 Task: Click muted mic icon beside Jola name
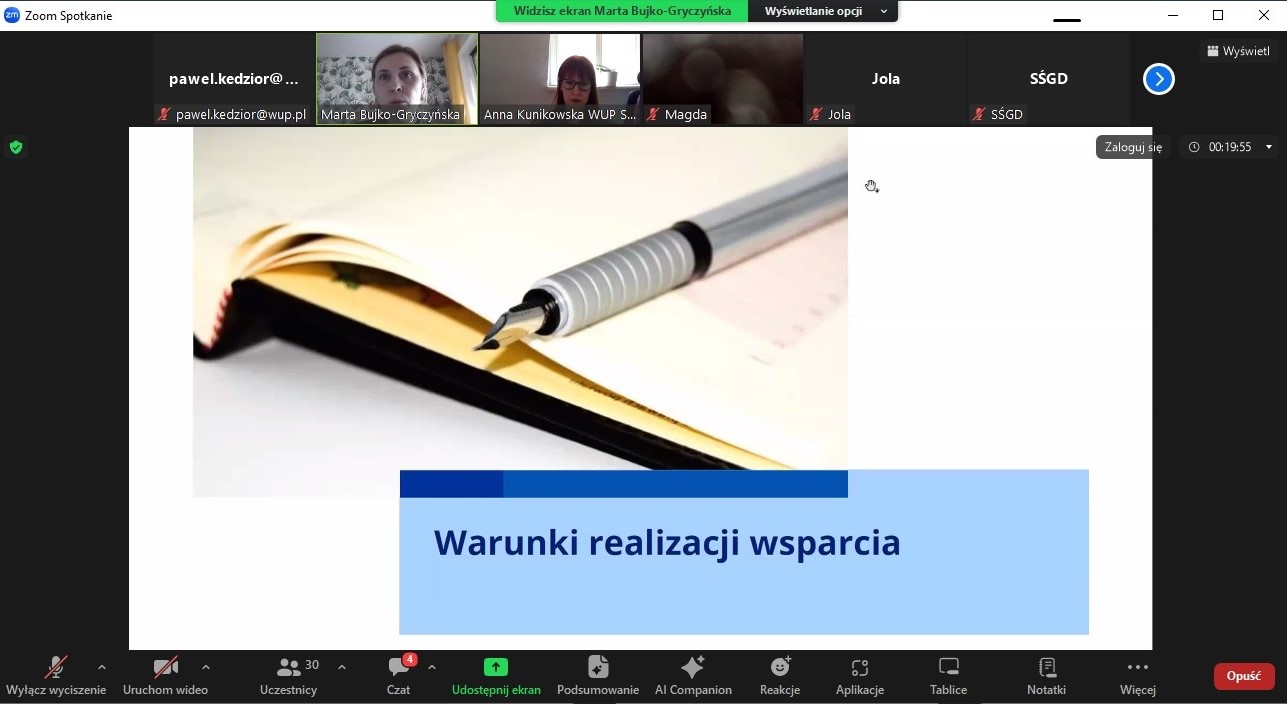click(x=817, y=114)
